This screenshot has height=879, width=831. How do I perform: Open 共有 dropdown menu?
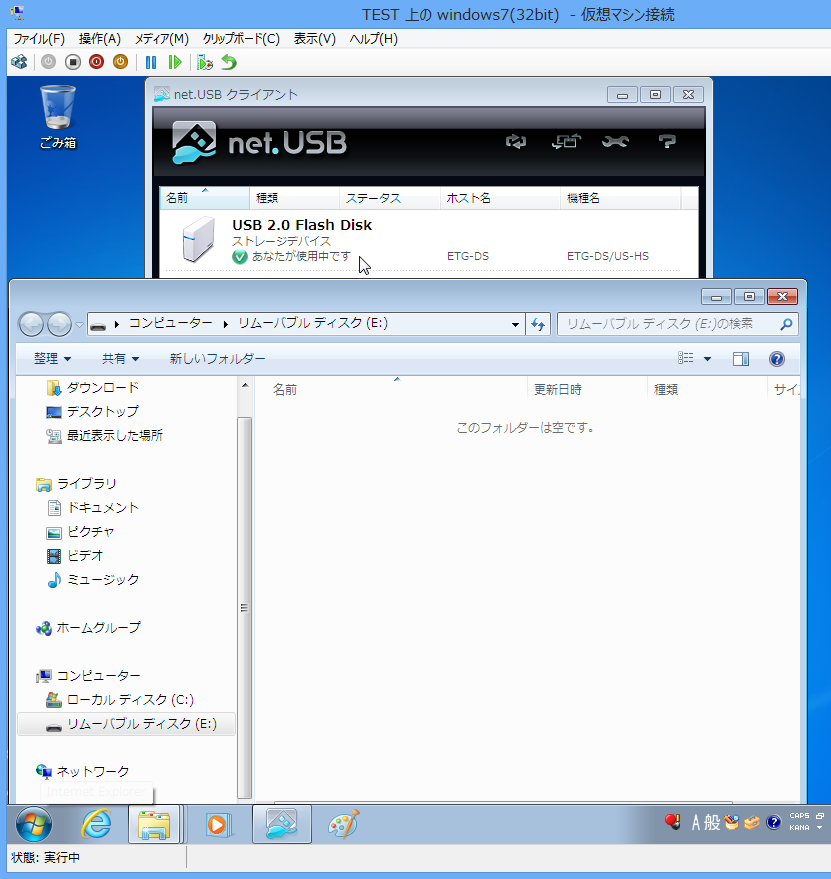click(x=120, y=359)
